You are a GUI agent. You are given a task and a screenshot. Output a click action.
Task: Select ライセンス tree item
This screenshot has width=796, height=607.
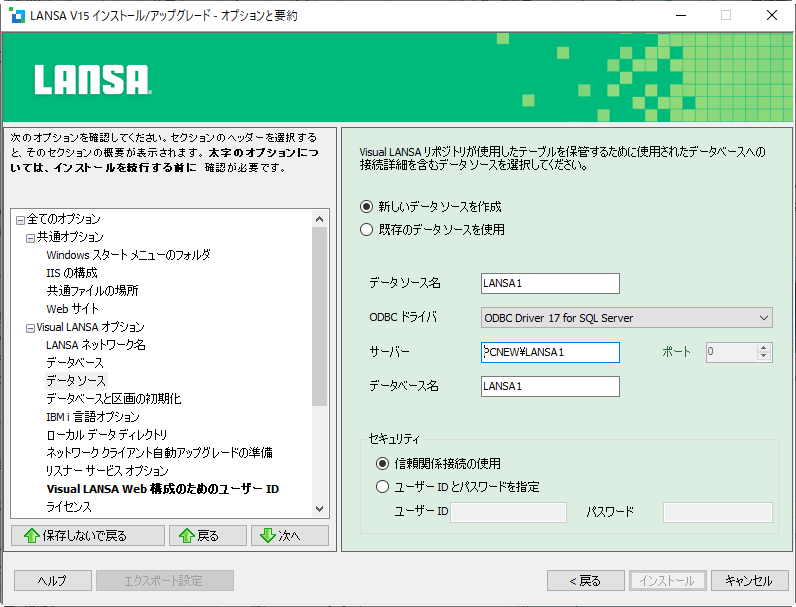[x=69, y=507]
